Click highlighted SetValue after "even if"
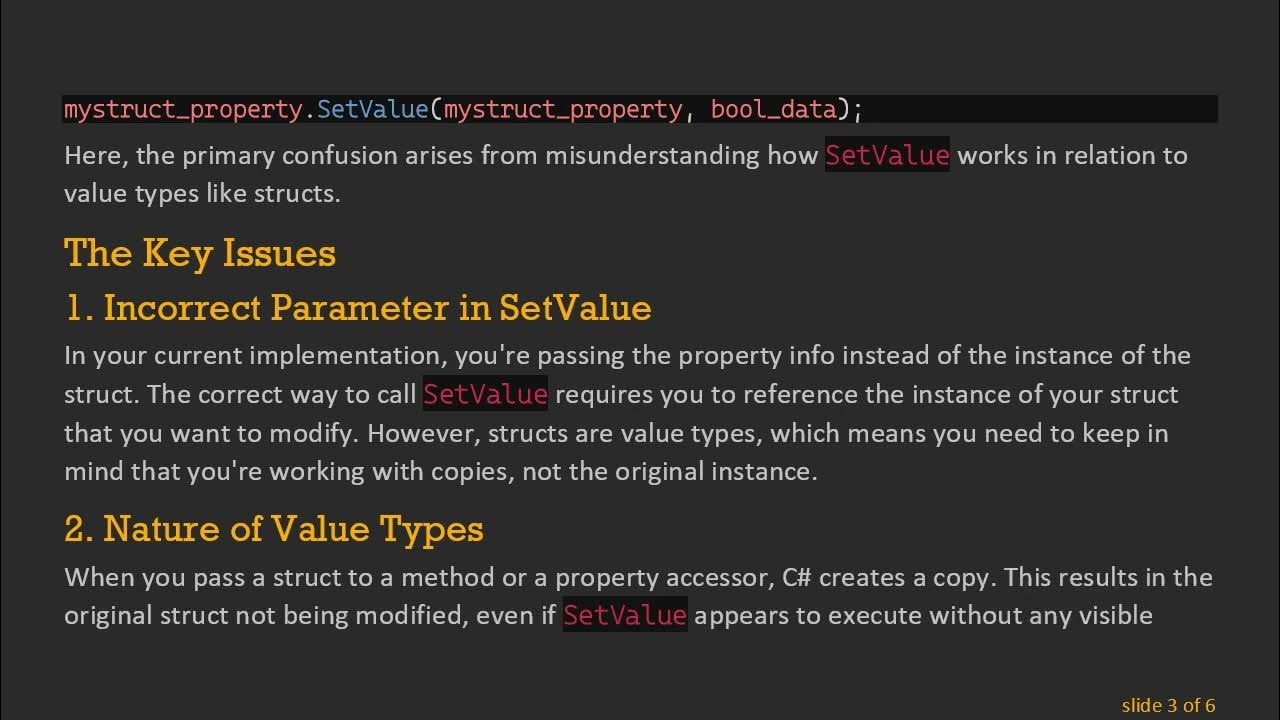Viewport: 1280px width, 720px height. pyautogui.click(x=625, y=615)
